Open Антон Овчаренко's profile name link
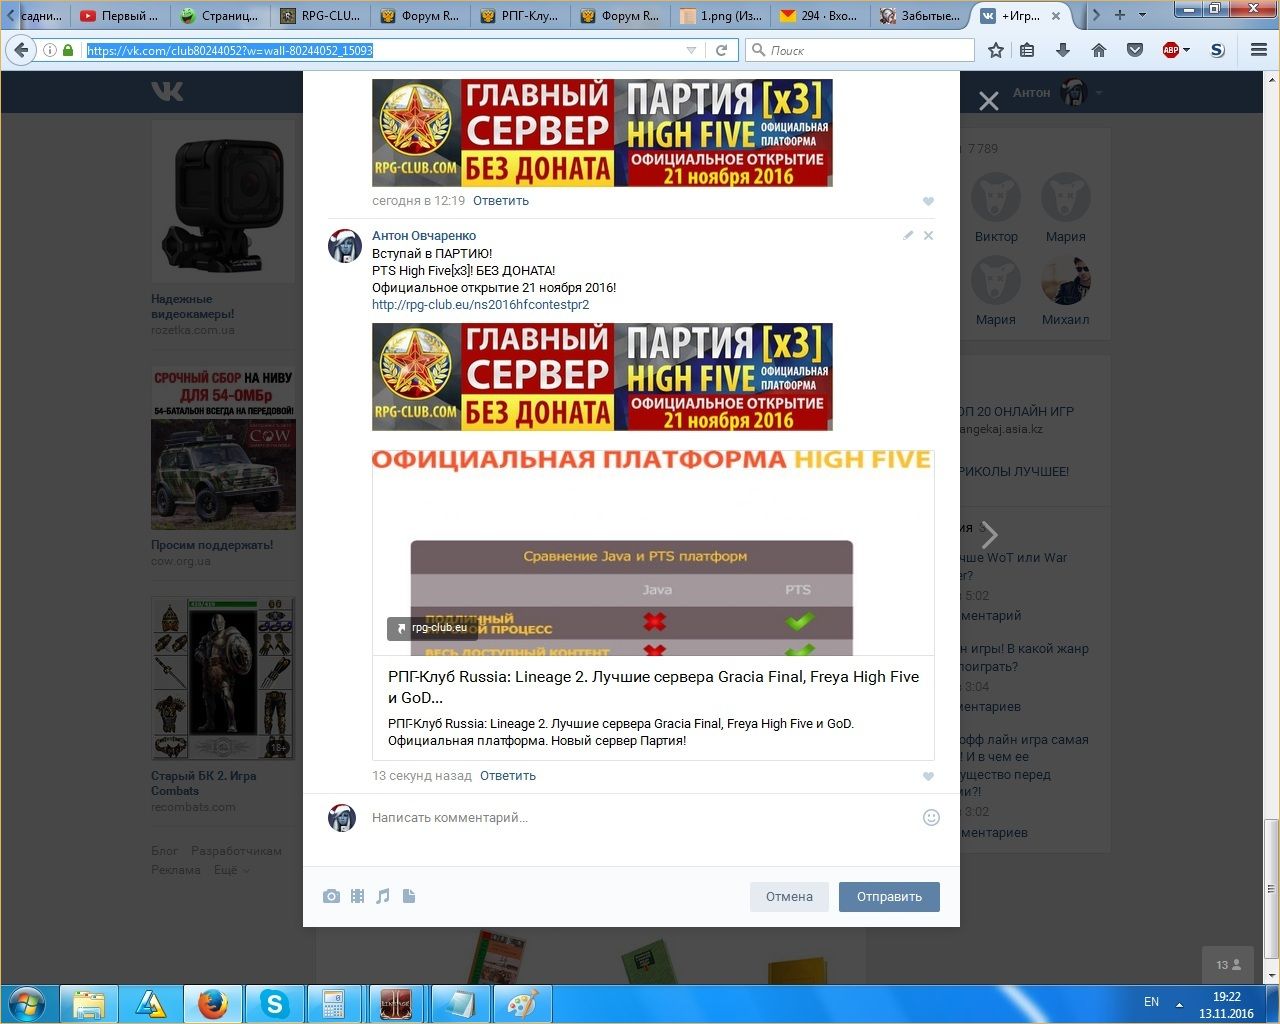 click(424, 236)
